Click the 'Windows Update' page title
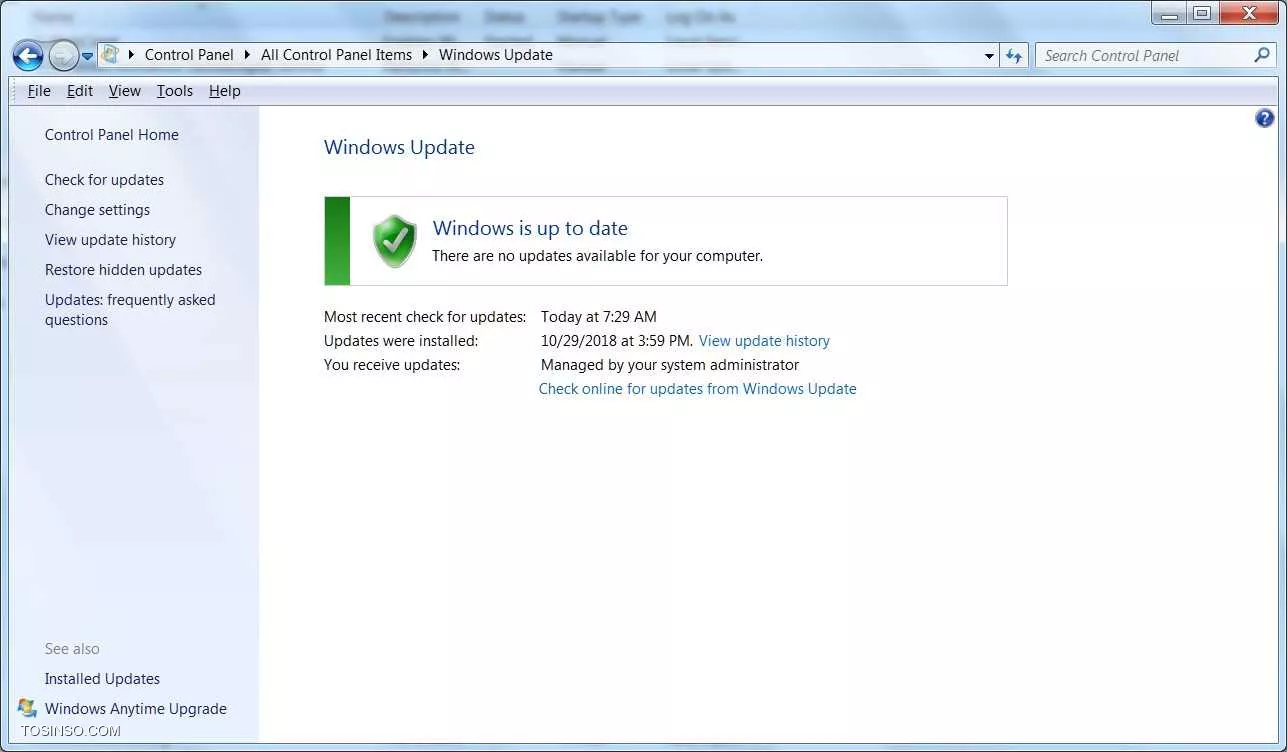This screenshot has width=1287, height=752. tap(399, 148)
